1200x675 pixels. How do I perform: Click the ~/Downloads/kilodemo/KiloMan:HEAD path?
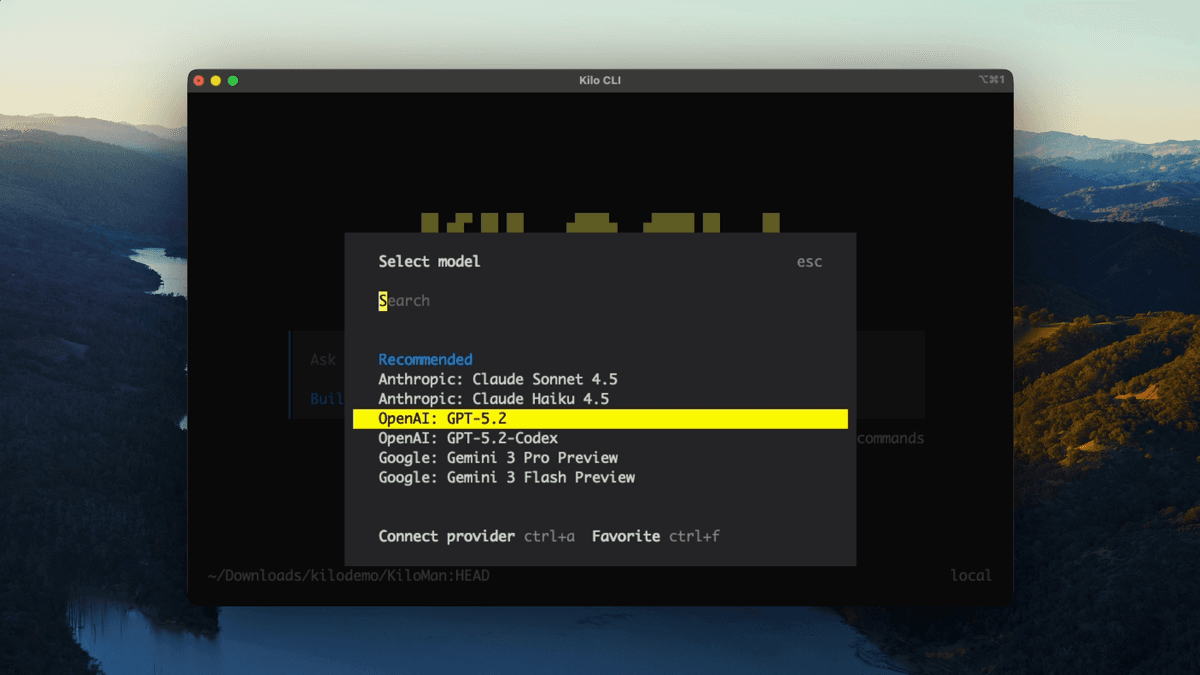point(348,576)
